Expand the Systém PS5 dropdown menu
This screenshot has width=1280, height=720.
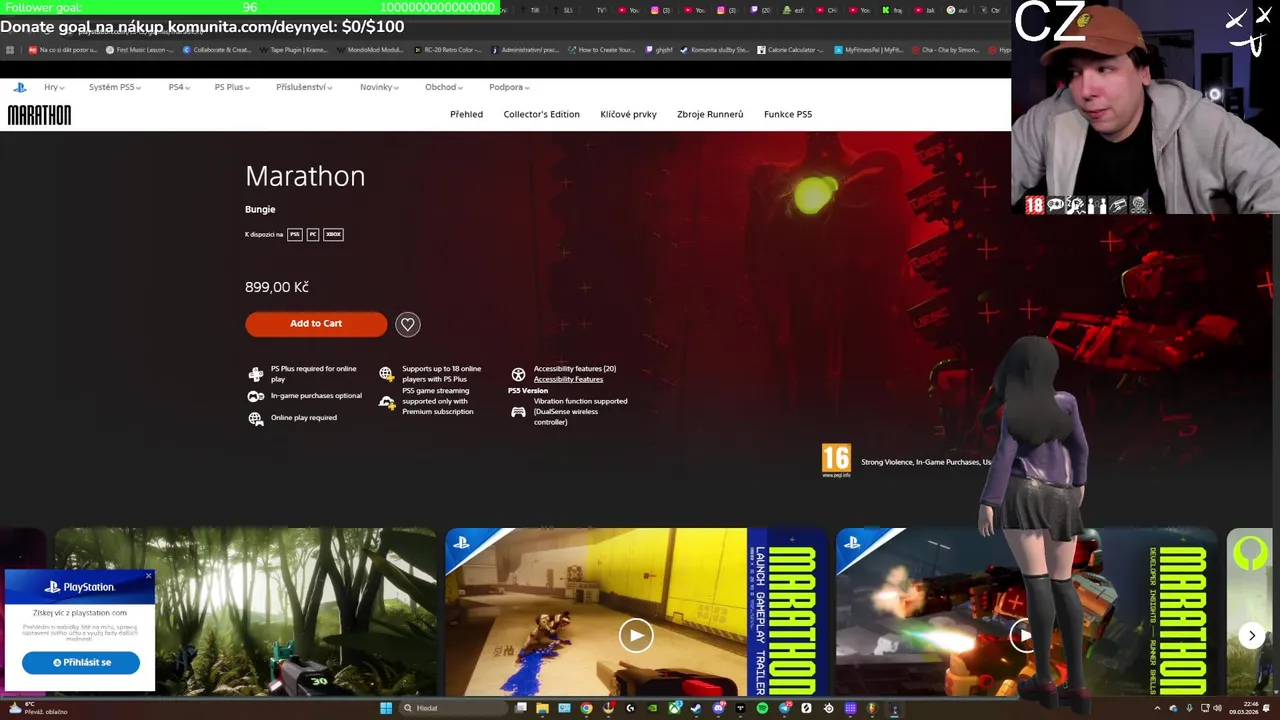pyautogui.click(x=114, y=87)
